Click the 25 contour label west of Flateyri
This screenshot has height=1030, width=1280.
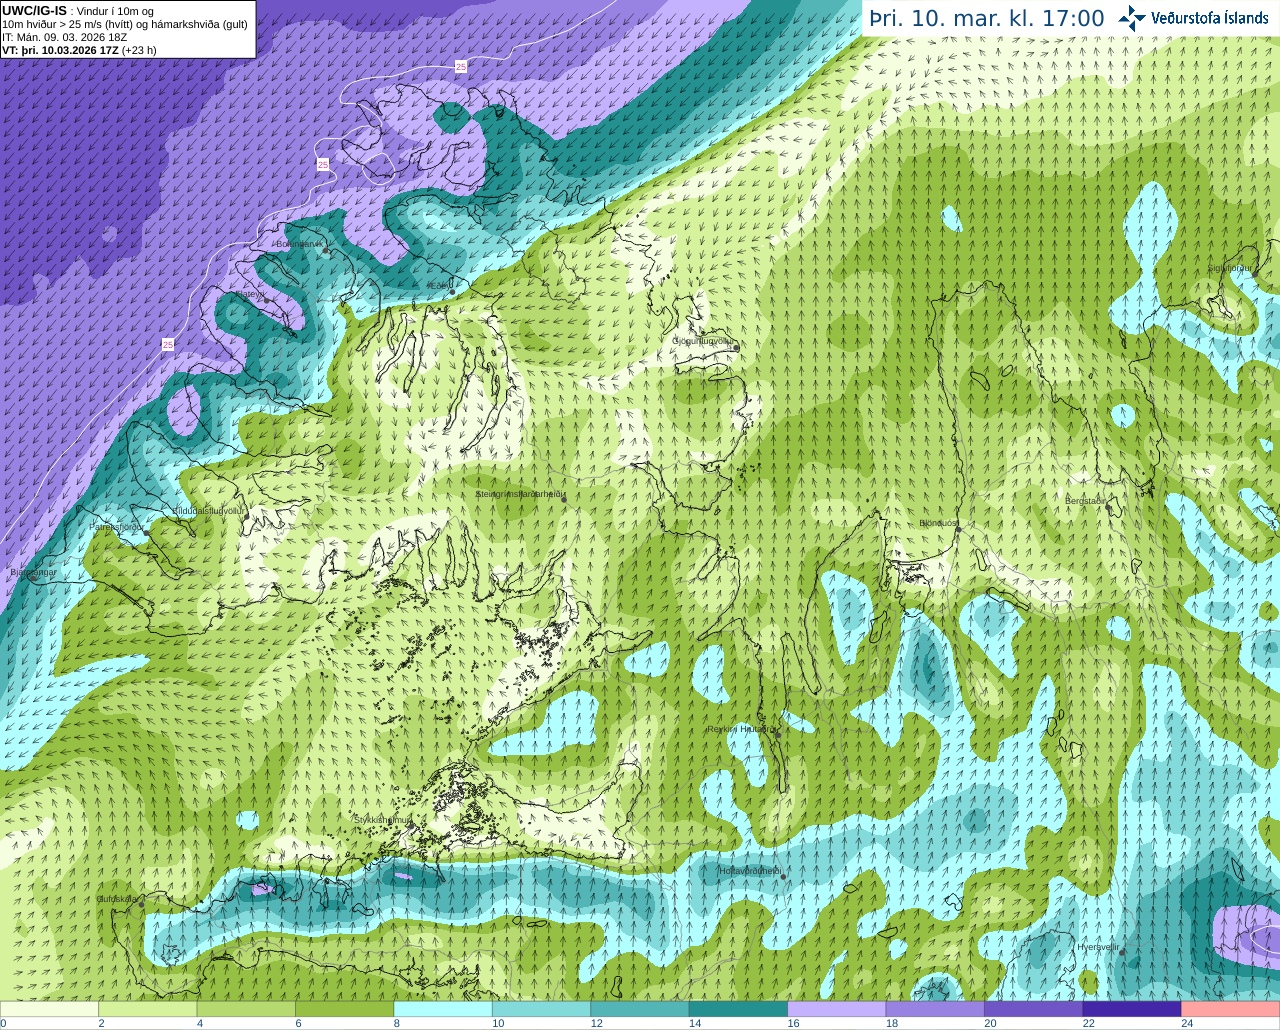168,344
